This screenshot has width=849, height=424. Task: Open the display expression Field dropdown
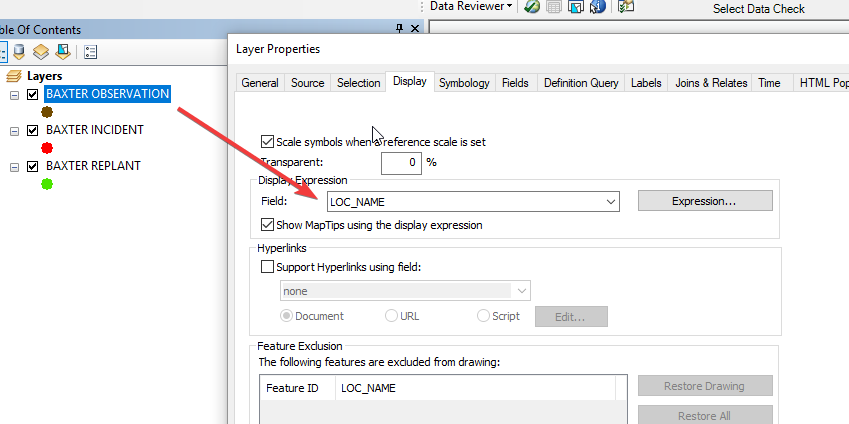(610, 202)
